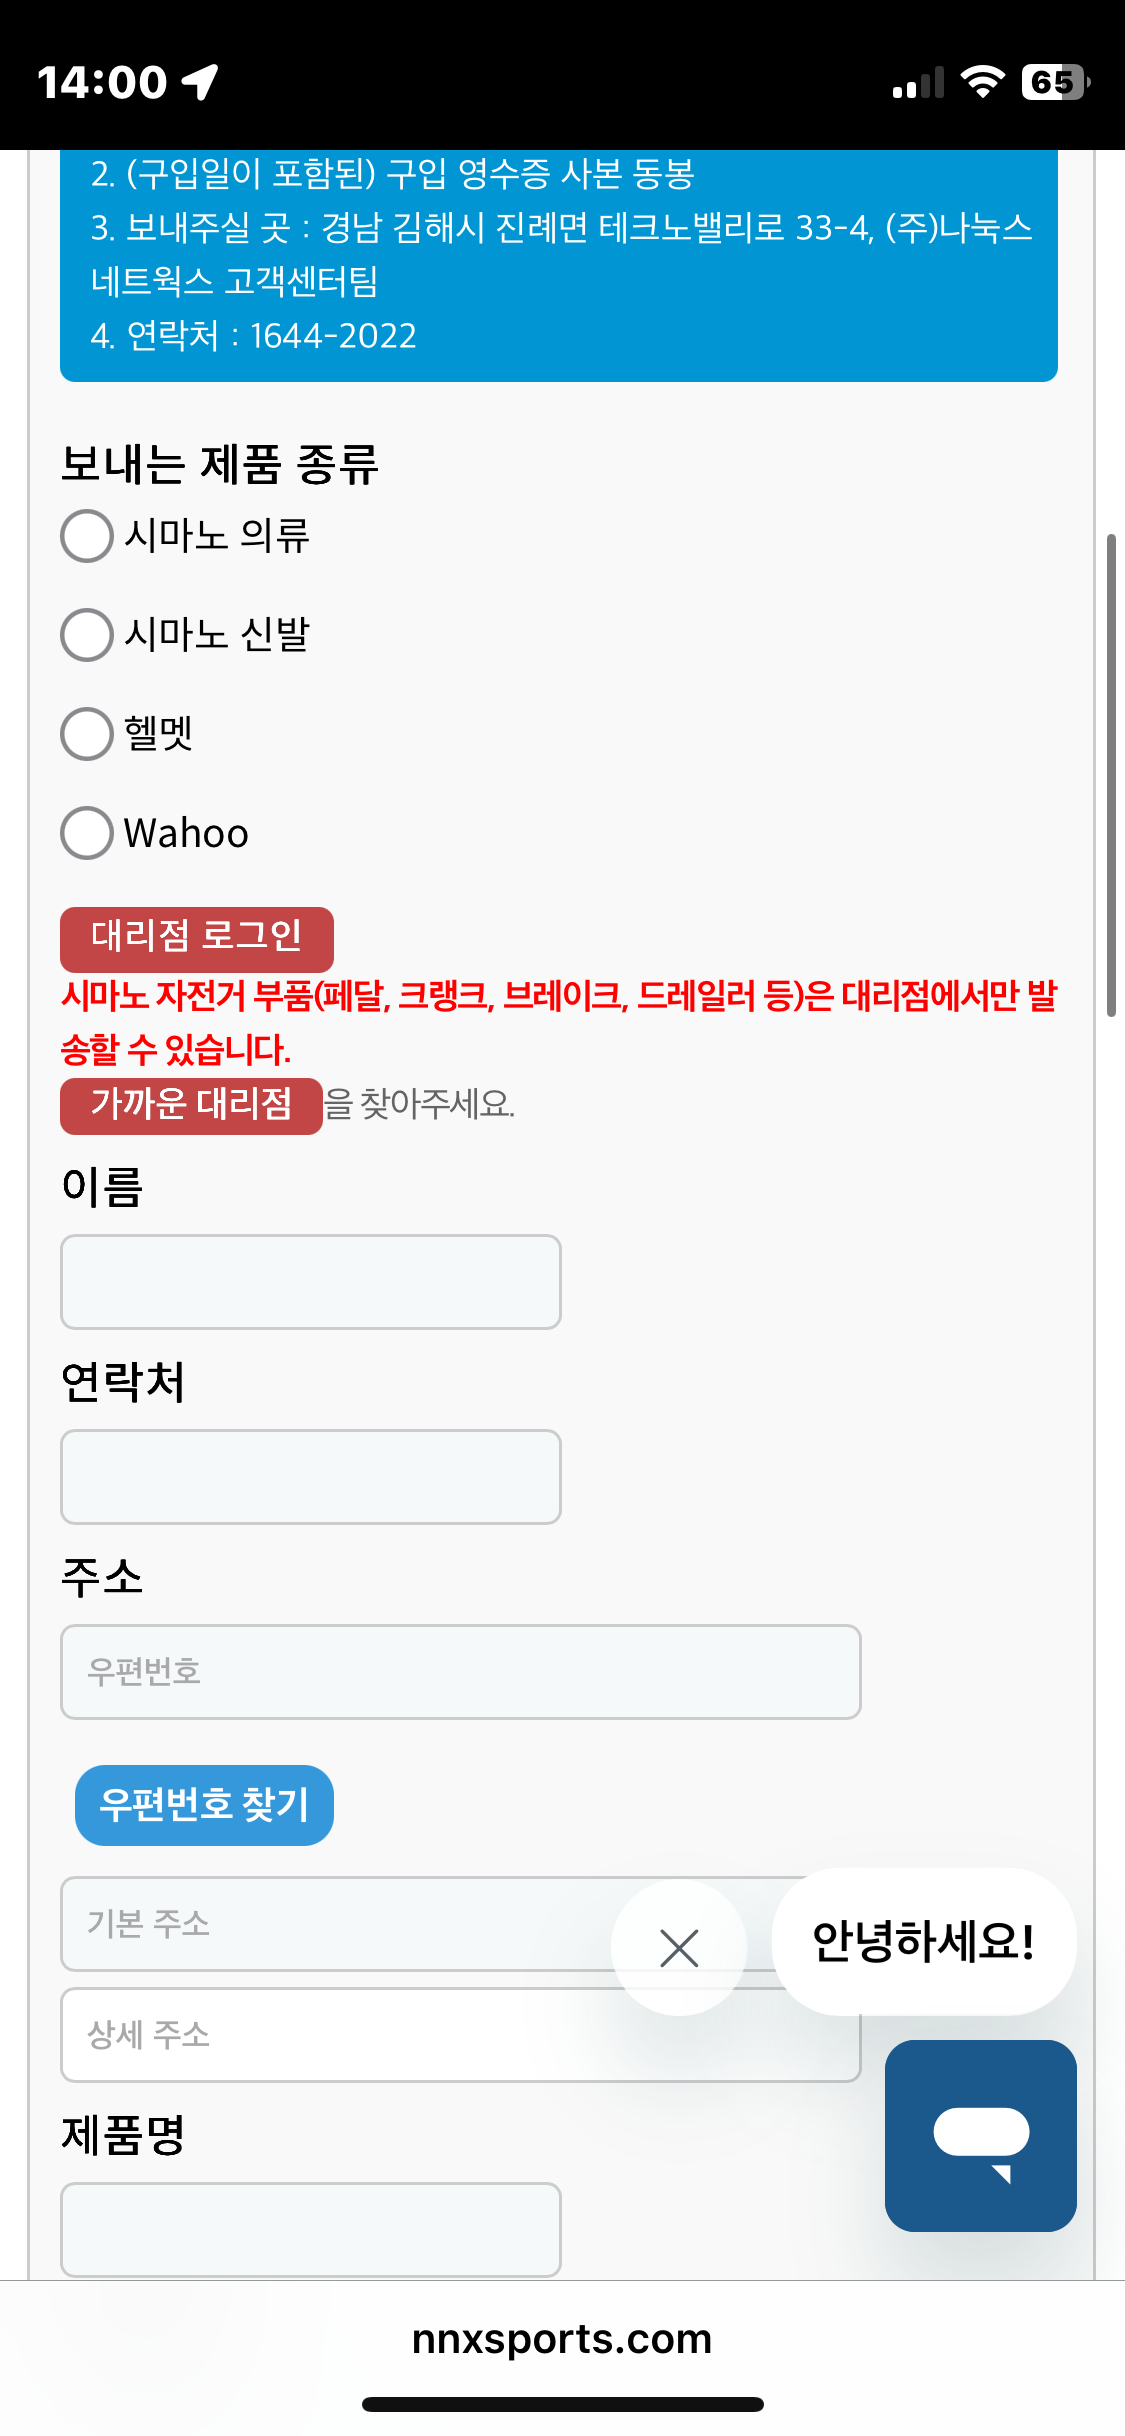The image size is (1125, 2436).
Task: Tap the cellular signal bars icon
Action: pyautogui.click(x=918, y=84)
